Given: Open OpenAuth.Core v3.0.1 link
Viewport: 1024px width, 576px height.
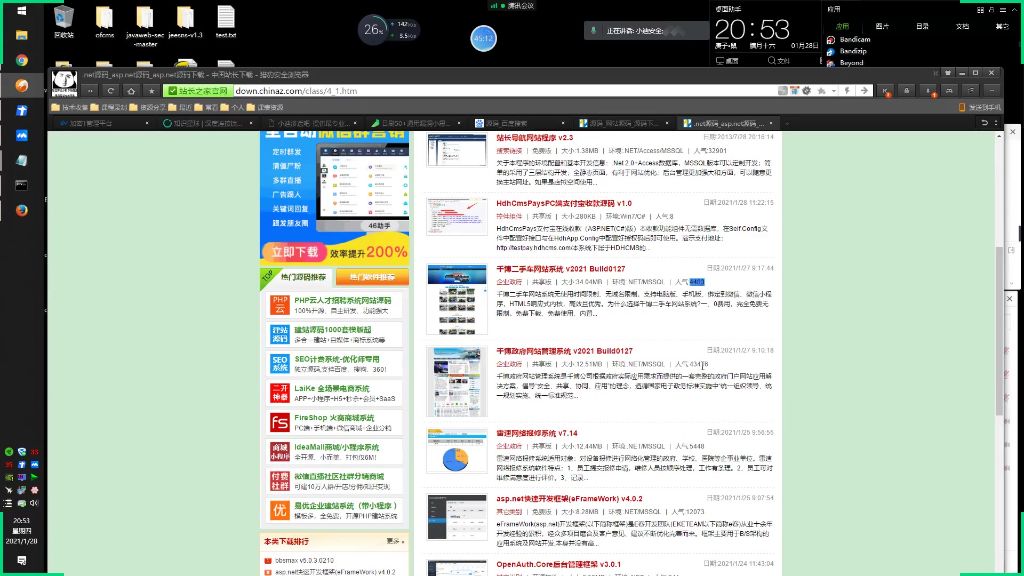Looking at the screenshot, I should coord(558,564).
